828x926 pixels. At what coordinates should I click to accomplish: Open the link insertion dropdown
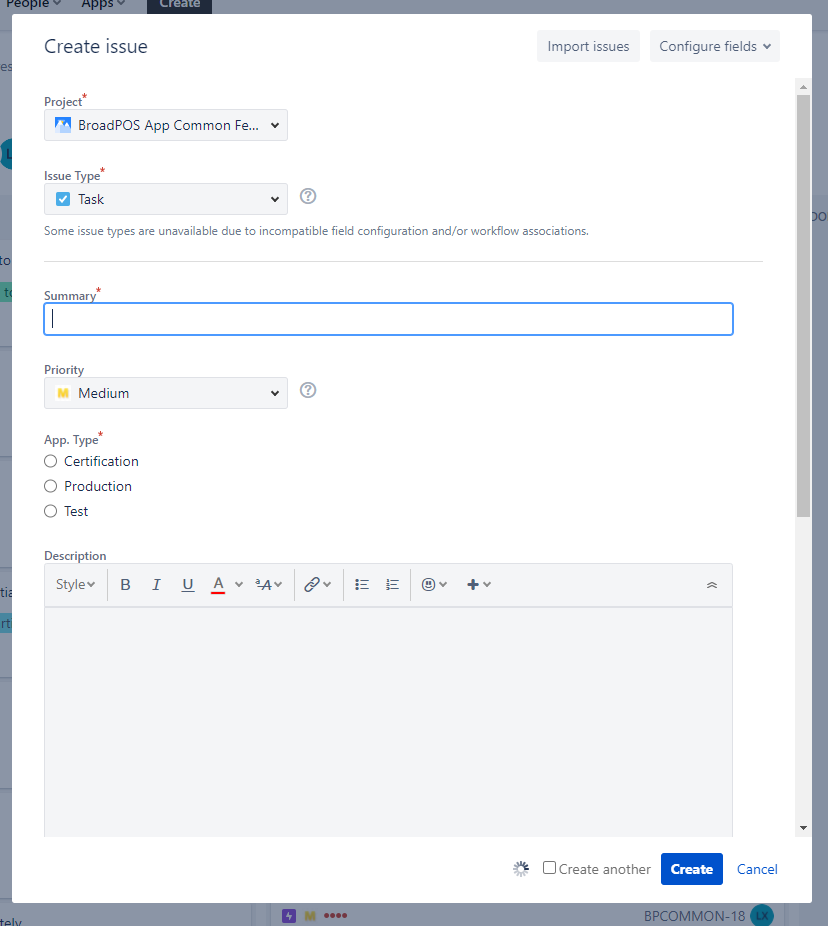(318, 585)
